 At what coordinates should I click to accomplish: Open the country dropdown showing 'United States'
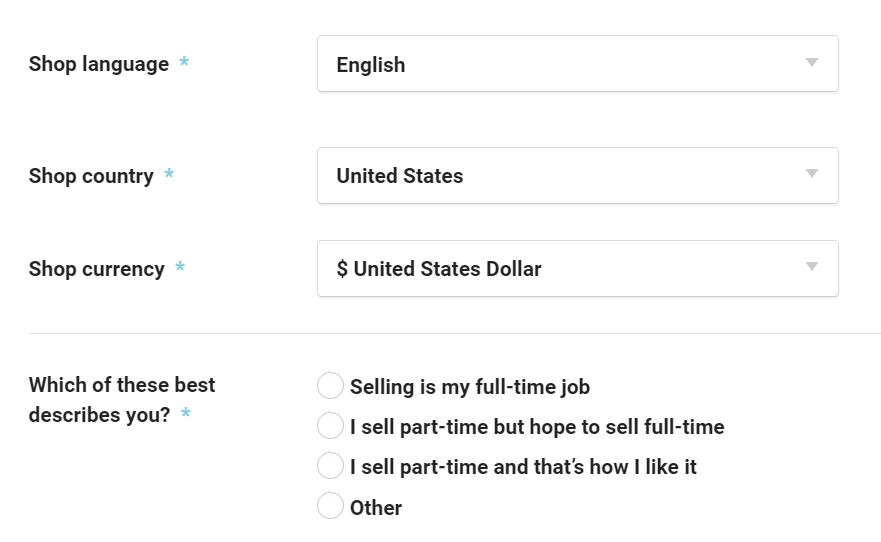560,176
